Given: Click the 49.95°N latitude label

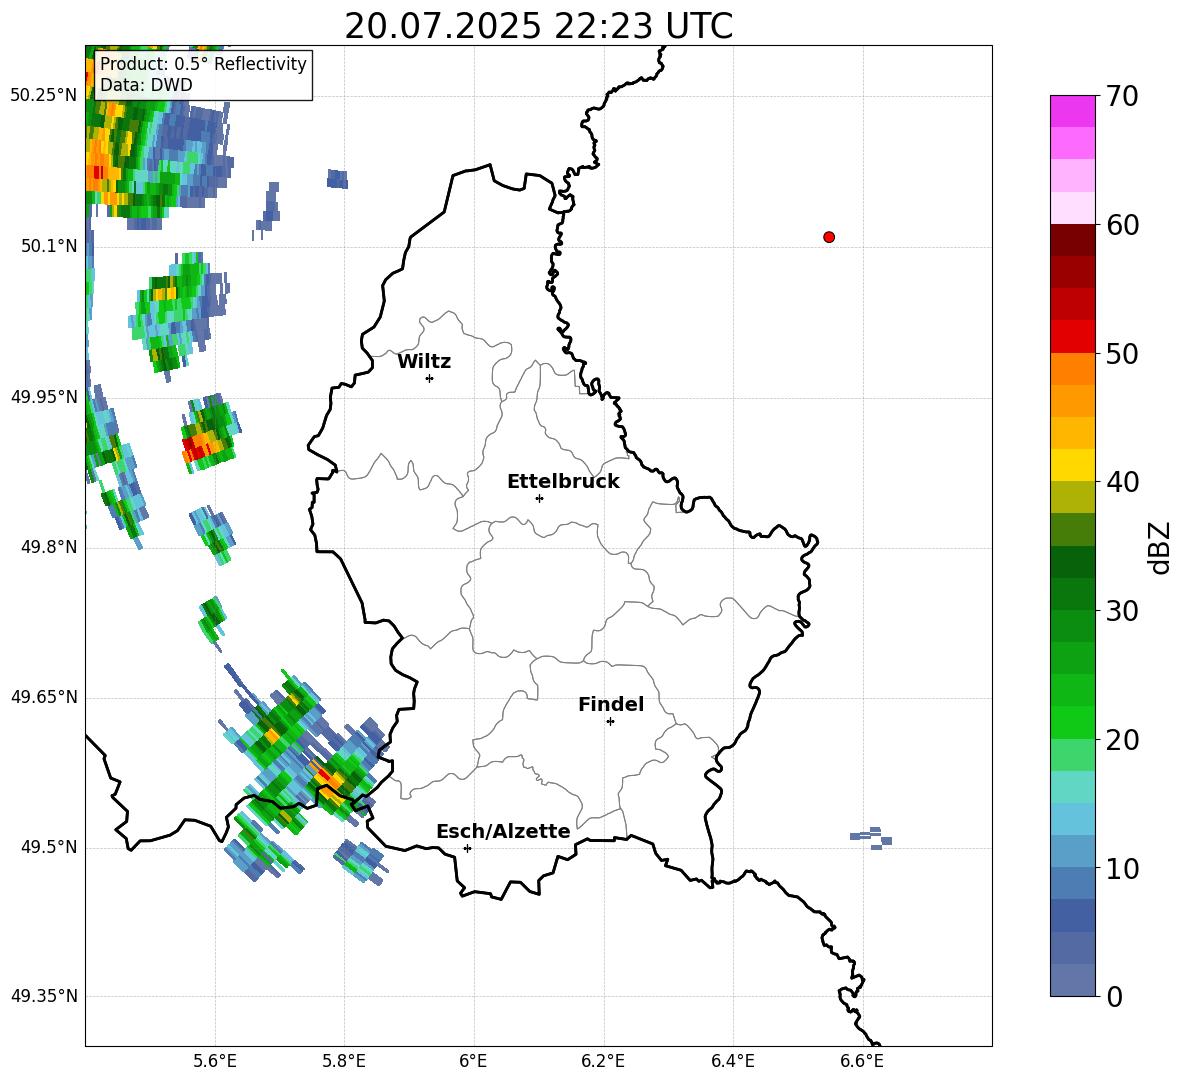Looking at the screenshot, I should (x=44, y=397).
